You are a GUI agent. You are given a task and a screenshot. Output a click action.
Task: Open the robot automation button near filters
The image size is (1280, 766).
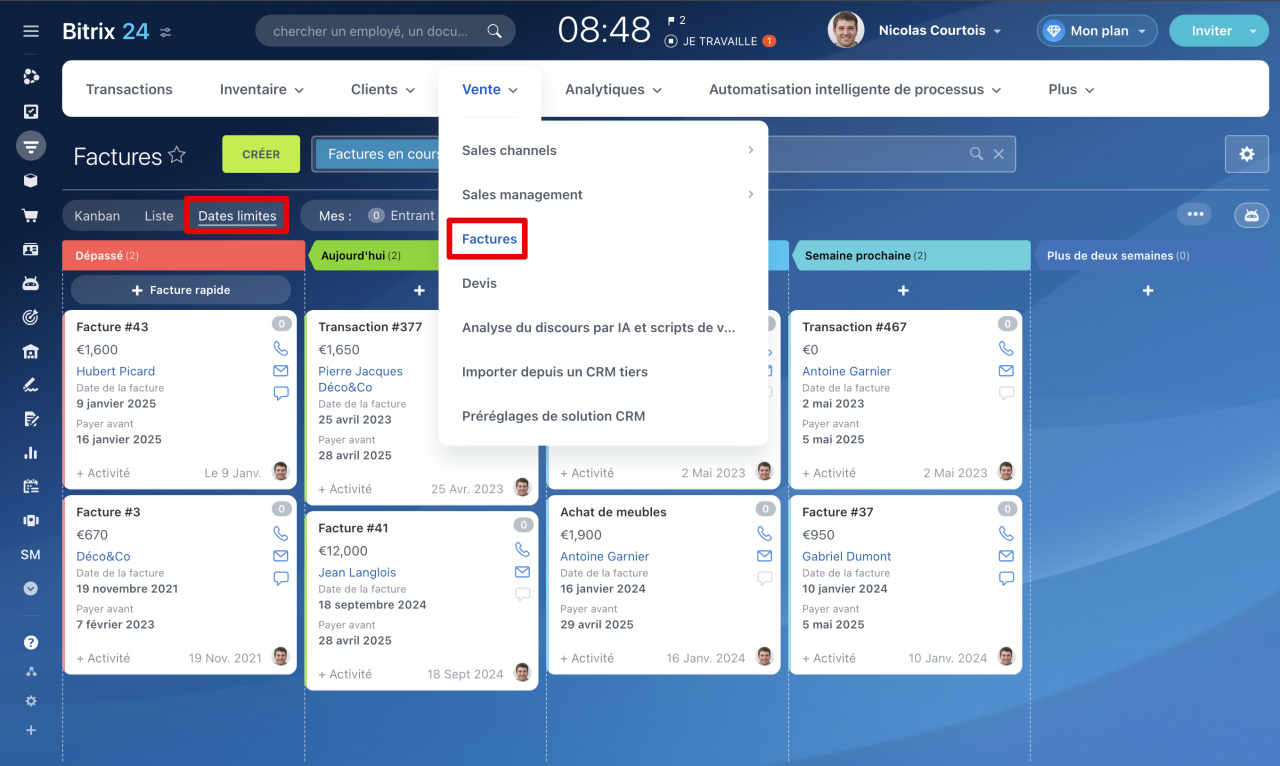tap(1251, 215)
